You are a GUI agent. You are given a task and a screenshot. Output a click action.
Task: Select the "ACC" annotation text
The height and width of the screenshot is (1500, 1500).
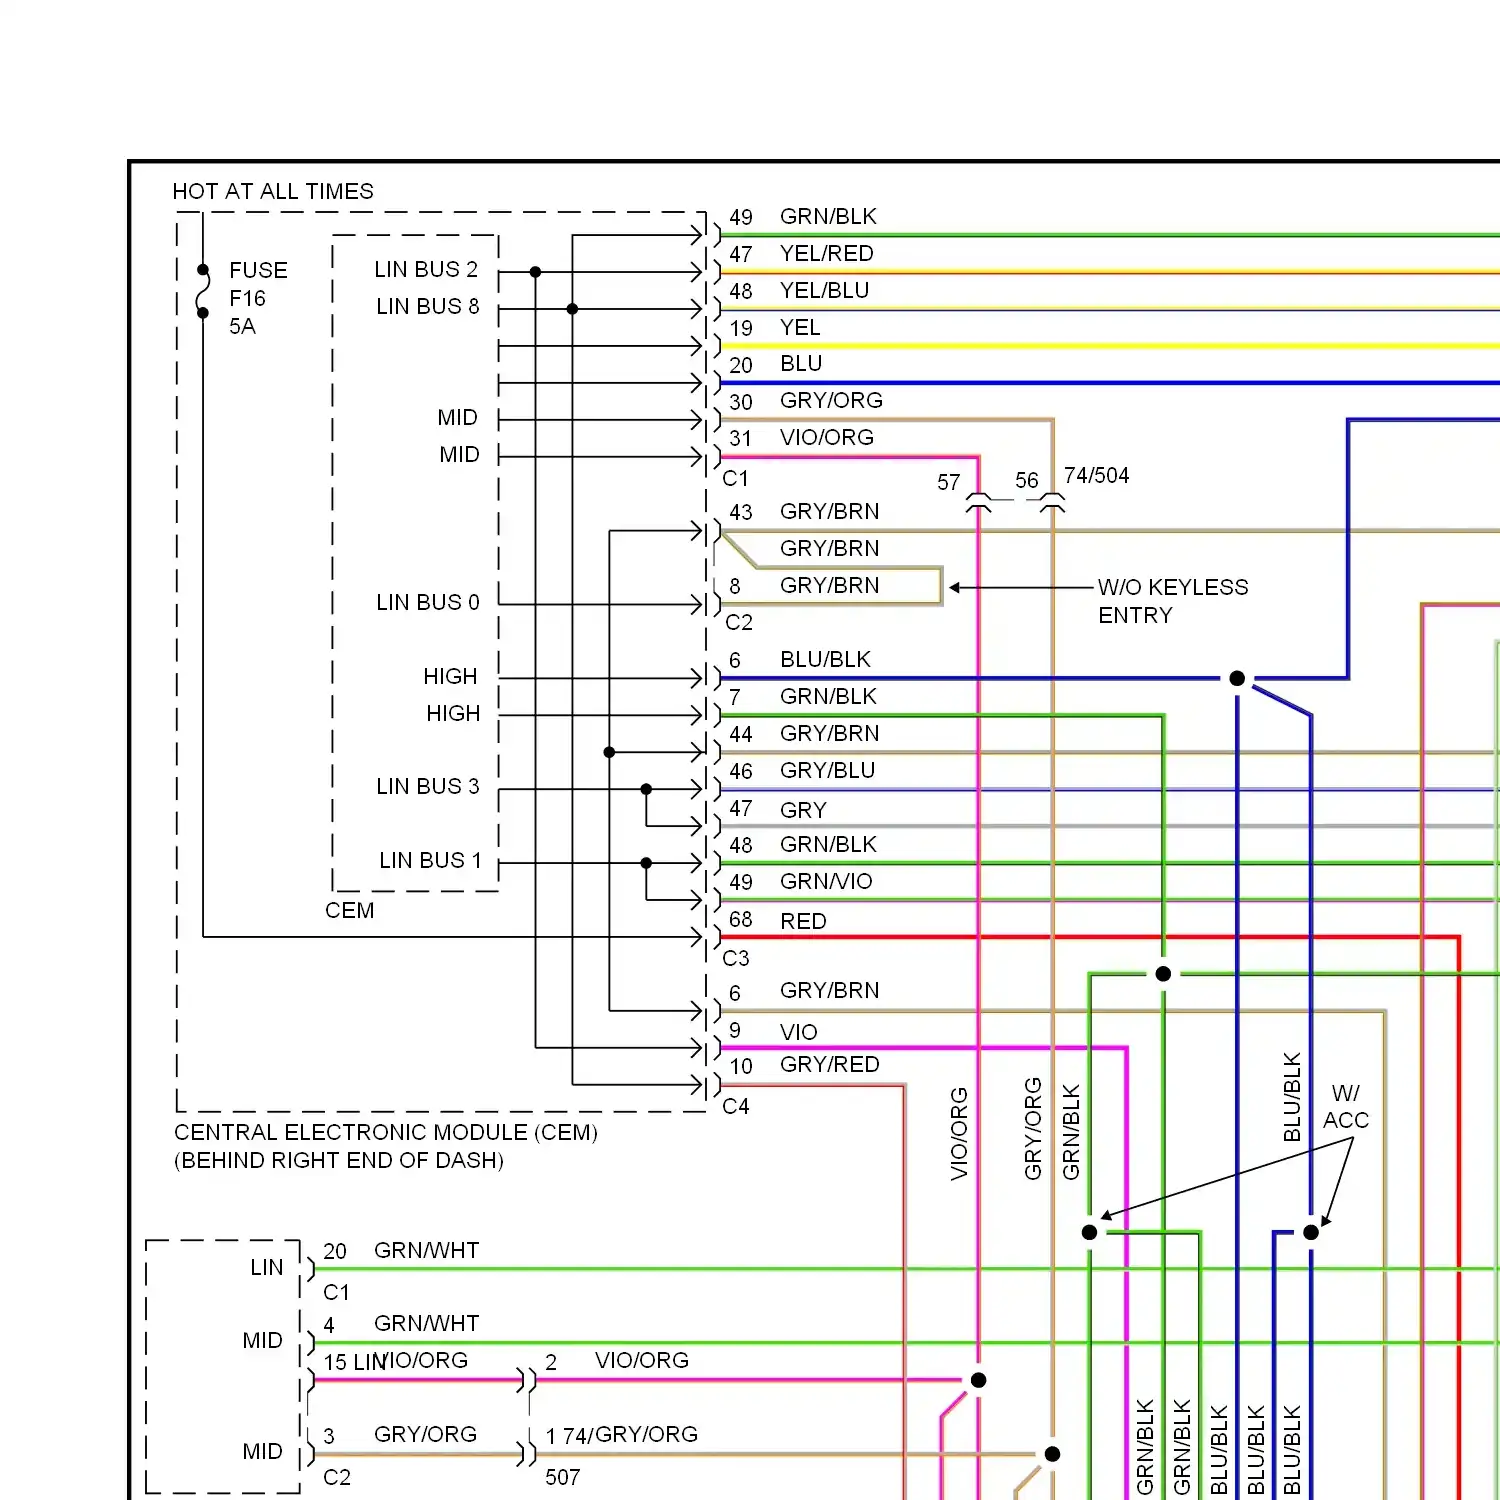point(1346,1120)
